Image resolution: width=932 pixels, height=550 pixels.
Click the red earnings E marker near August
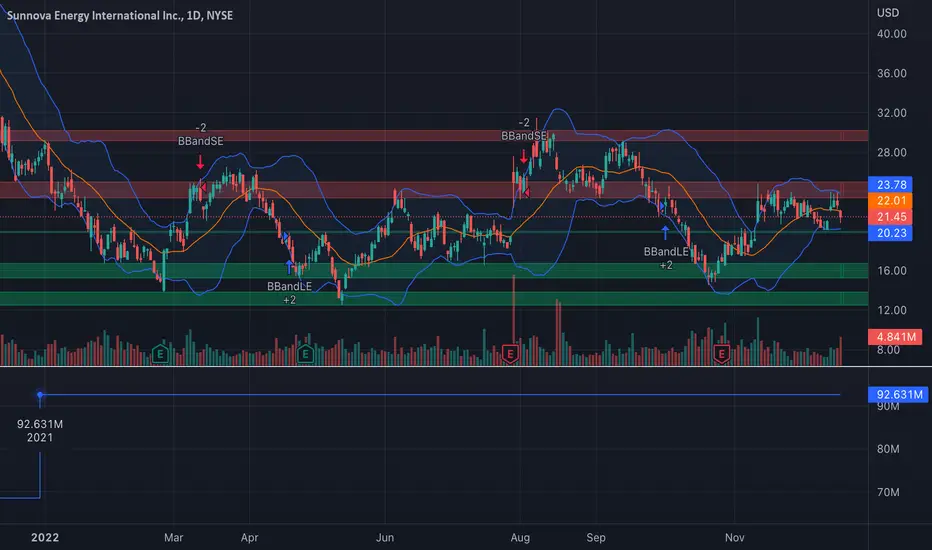pyautogui.click(x=510, y=354)
